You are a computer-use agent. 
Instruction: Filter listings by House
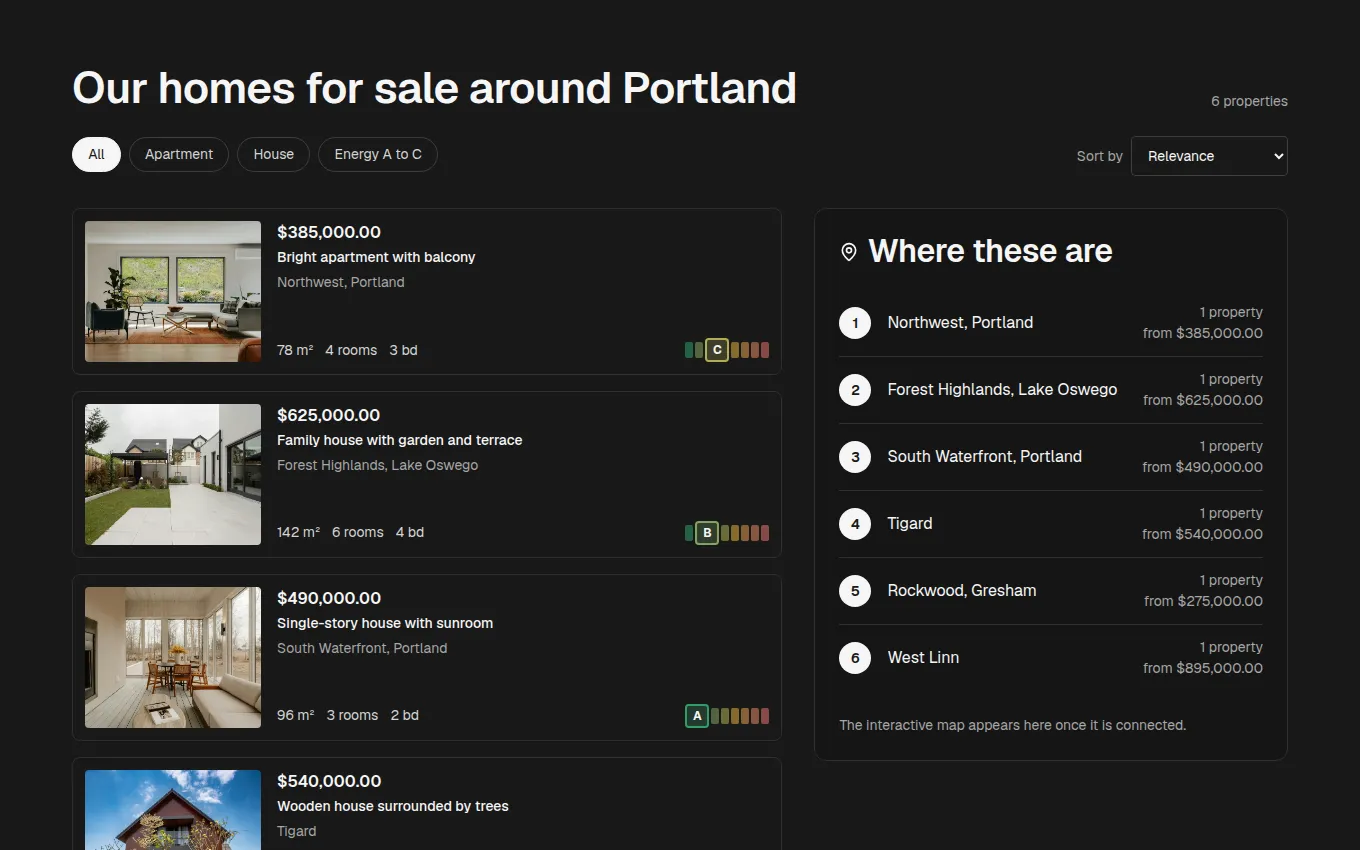(x=273, y=154)
